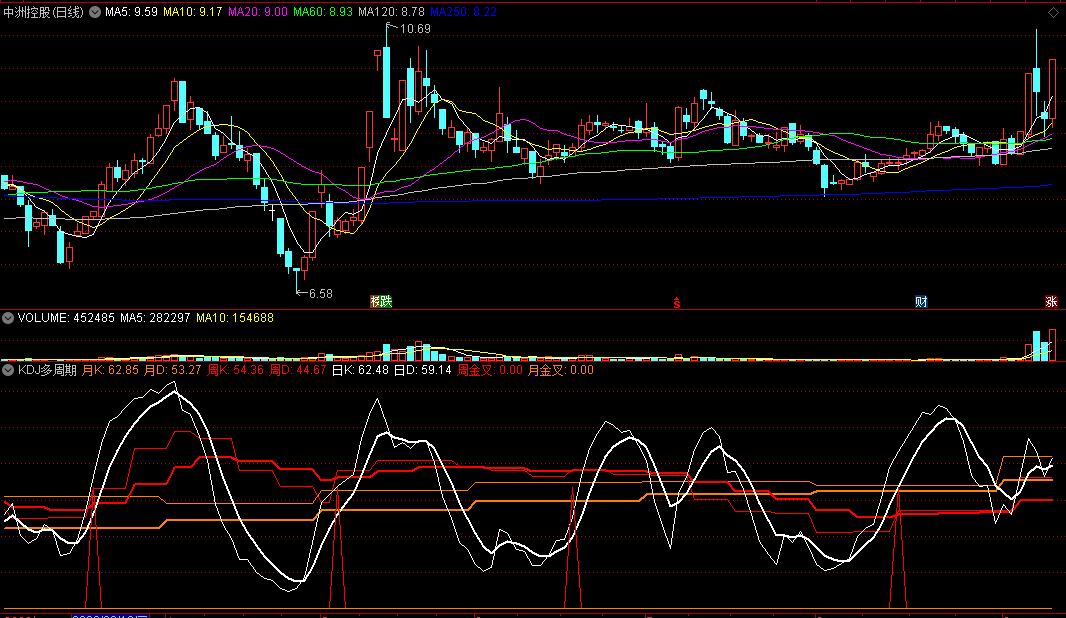Click the 6.58 low price label

point(321,294)
